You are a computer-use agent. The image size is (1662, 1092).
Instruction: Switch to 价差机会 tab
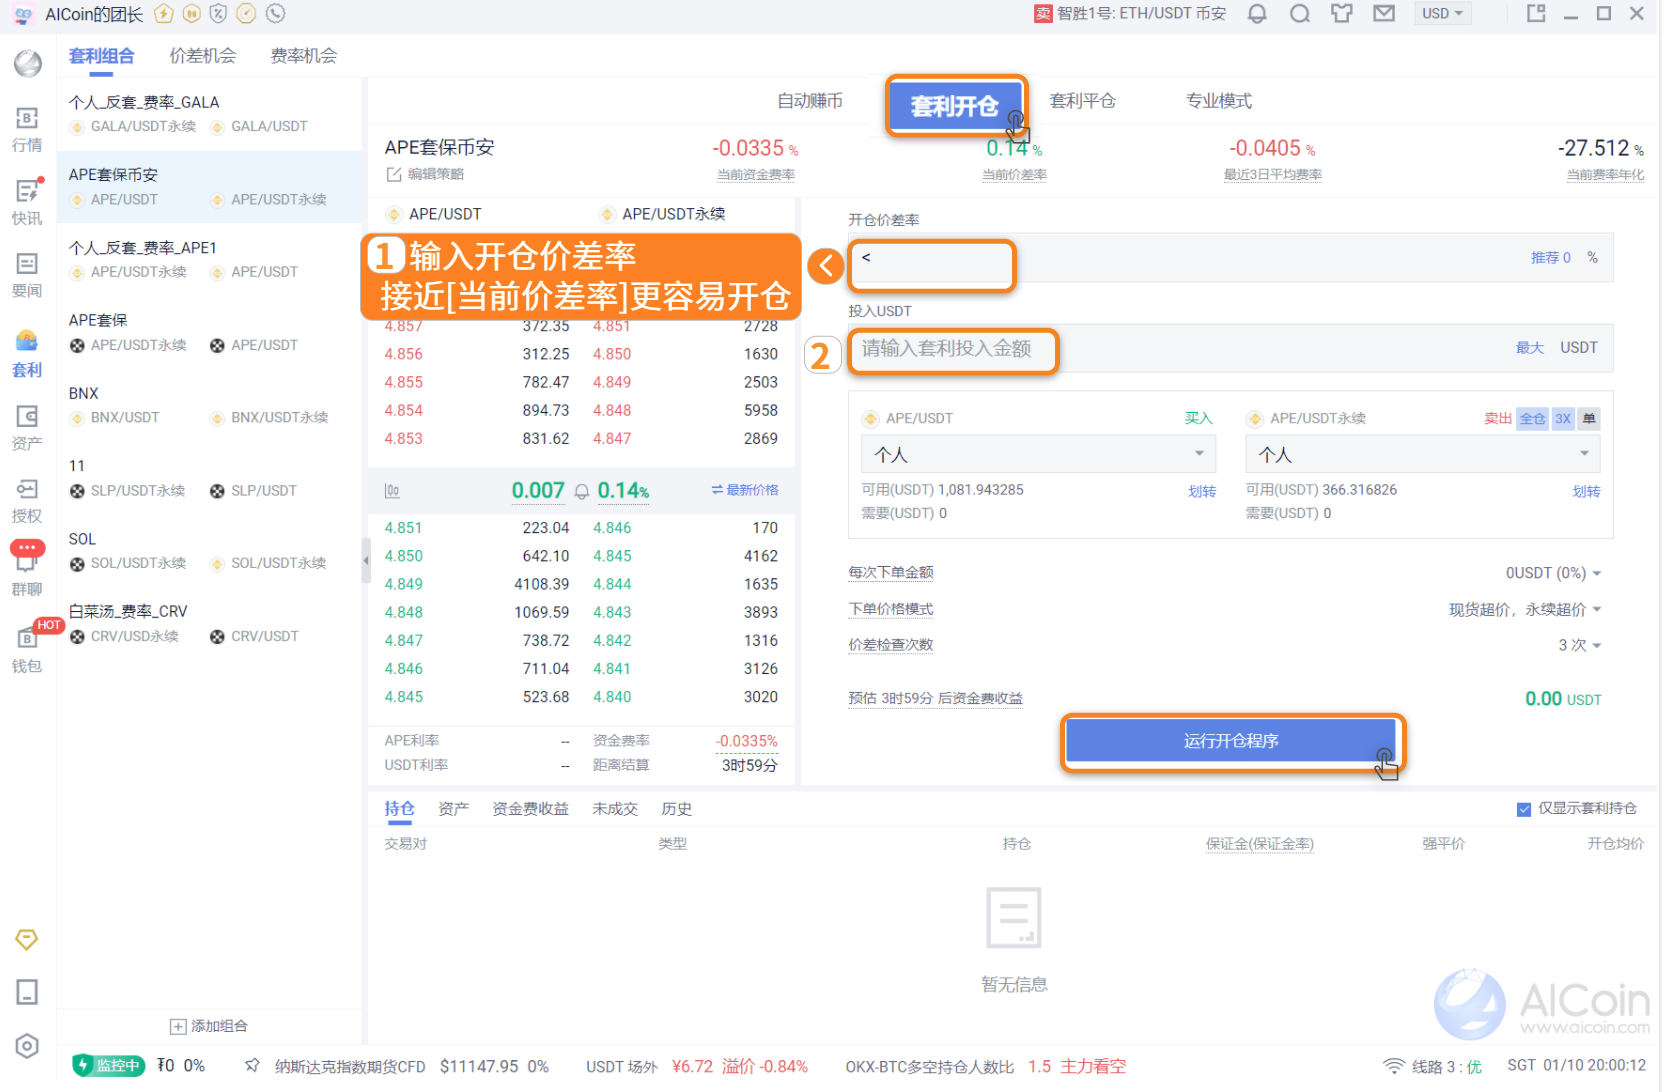[203, 56]
